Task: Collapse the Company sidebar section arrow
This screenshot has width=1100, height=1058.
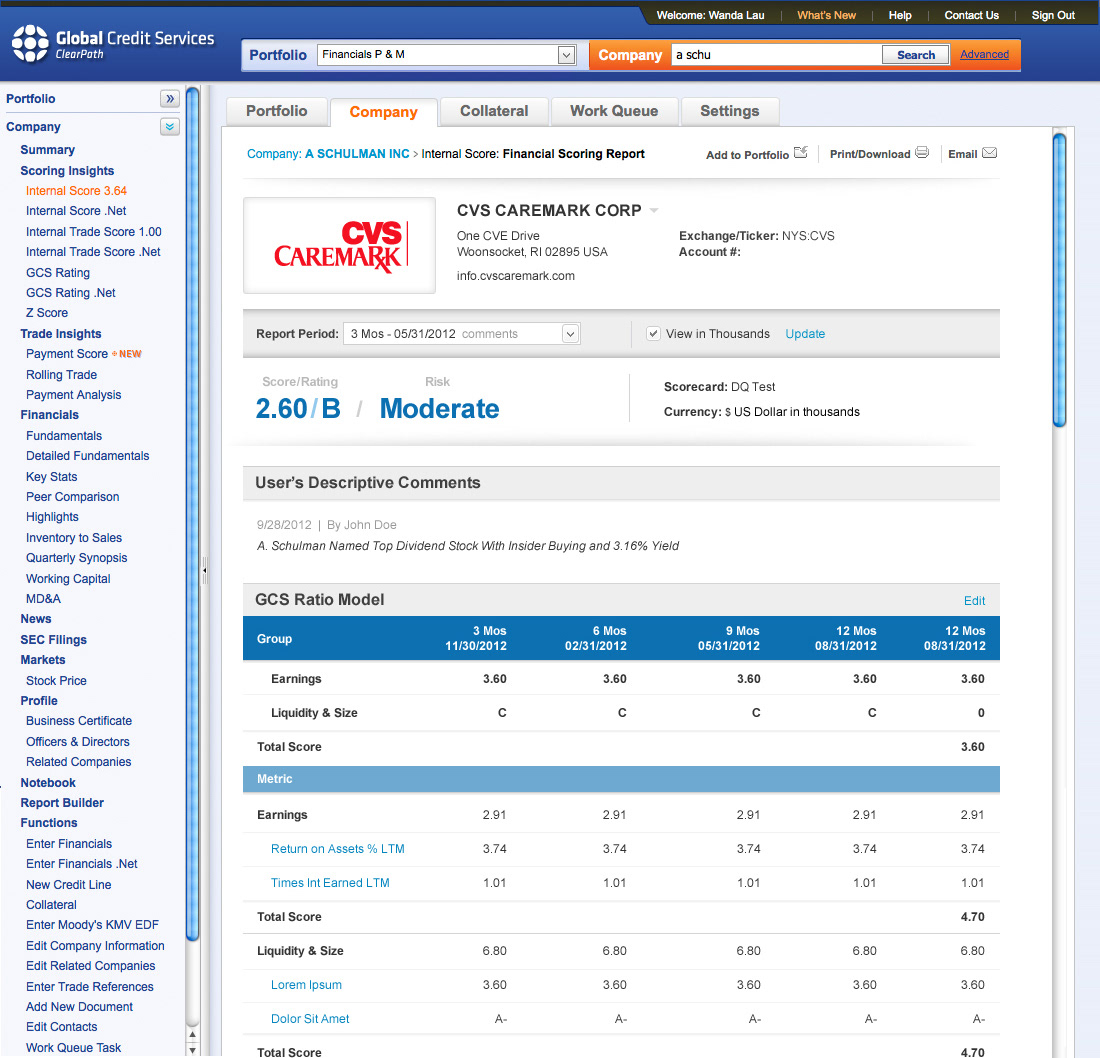Action: (169, 127)
